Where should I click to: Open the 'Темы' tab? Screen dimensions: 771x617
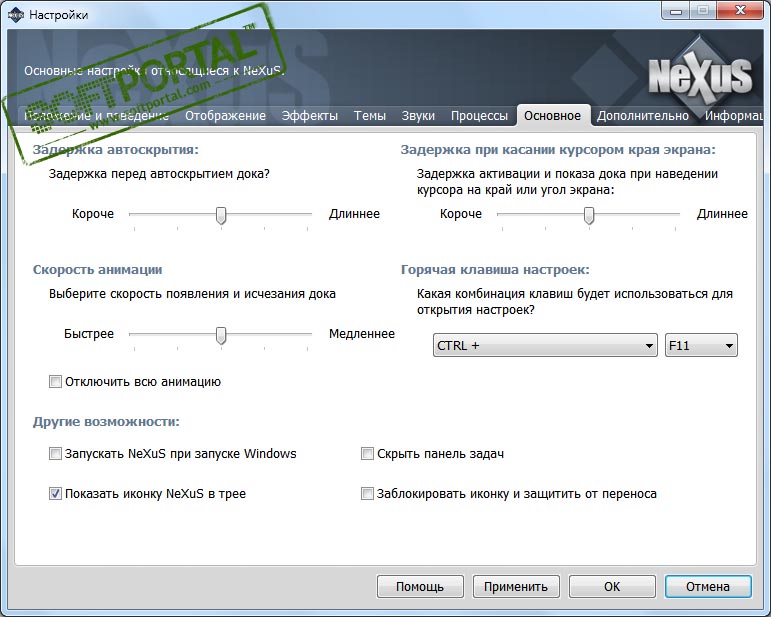(369, 116)
